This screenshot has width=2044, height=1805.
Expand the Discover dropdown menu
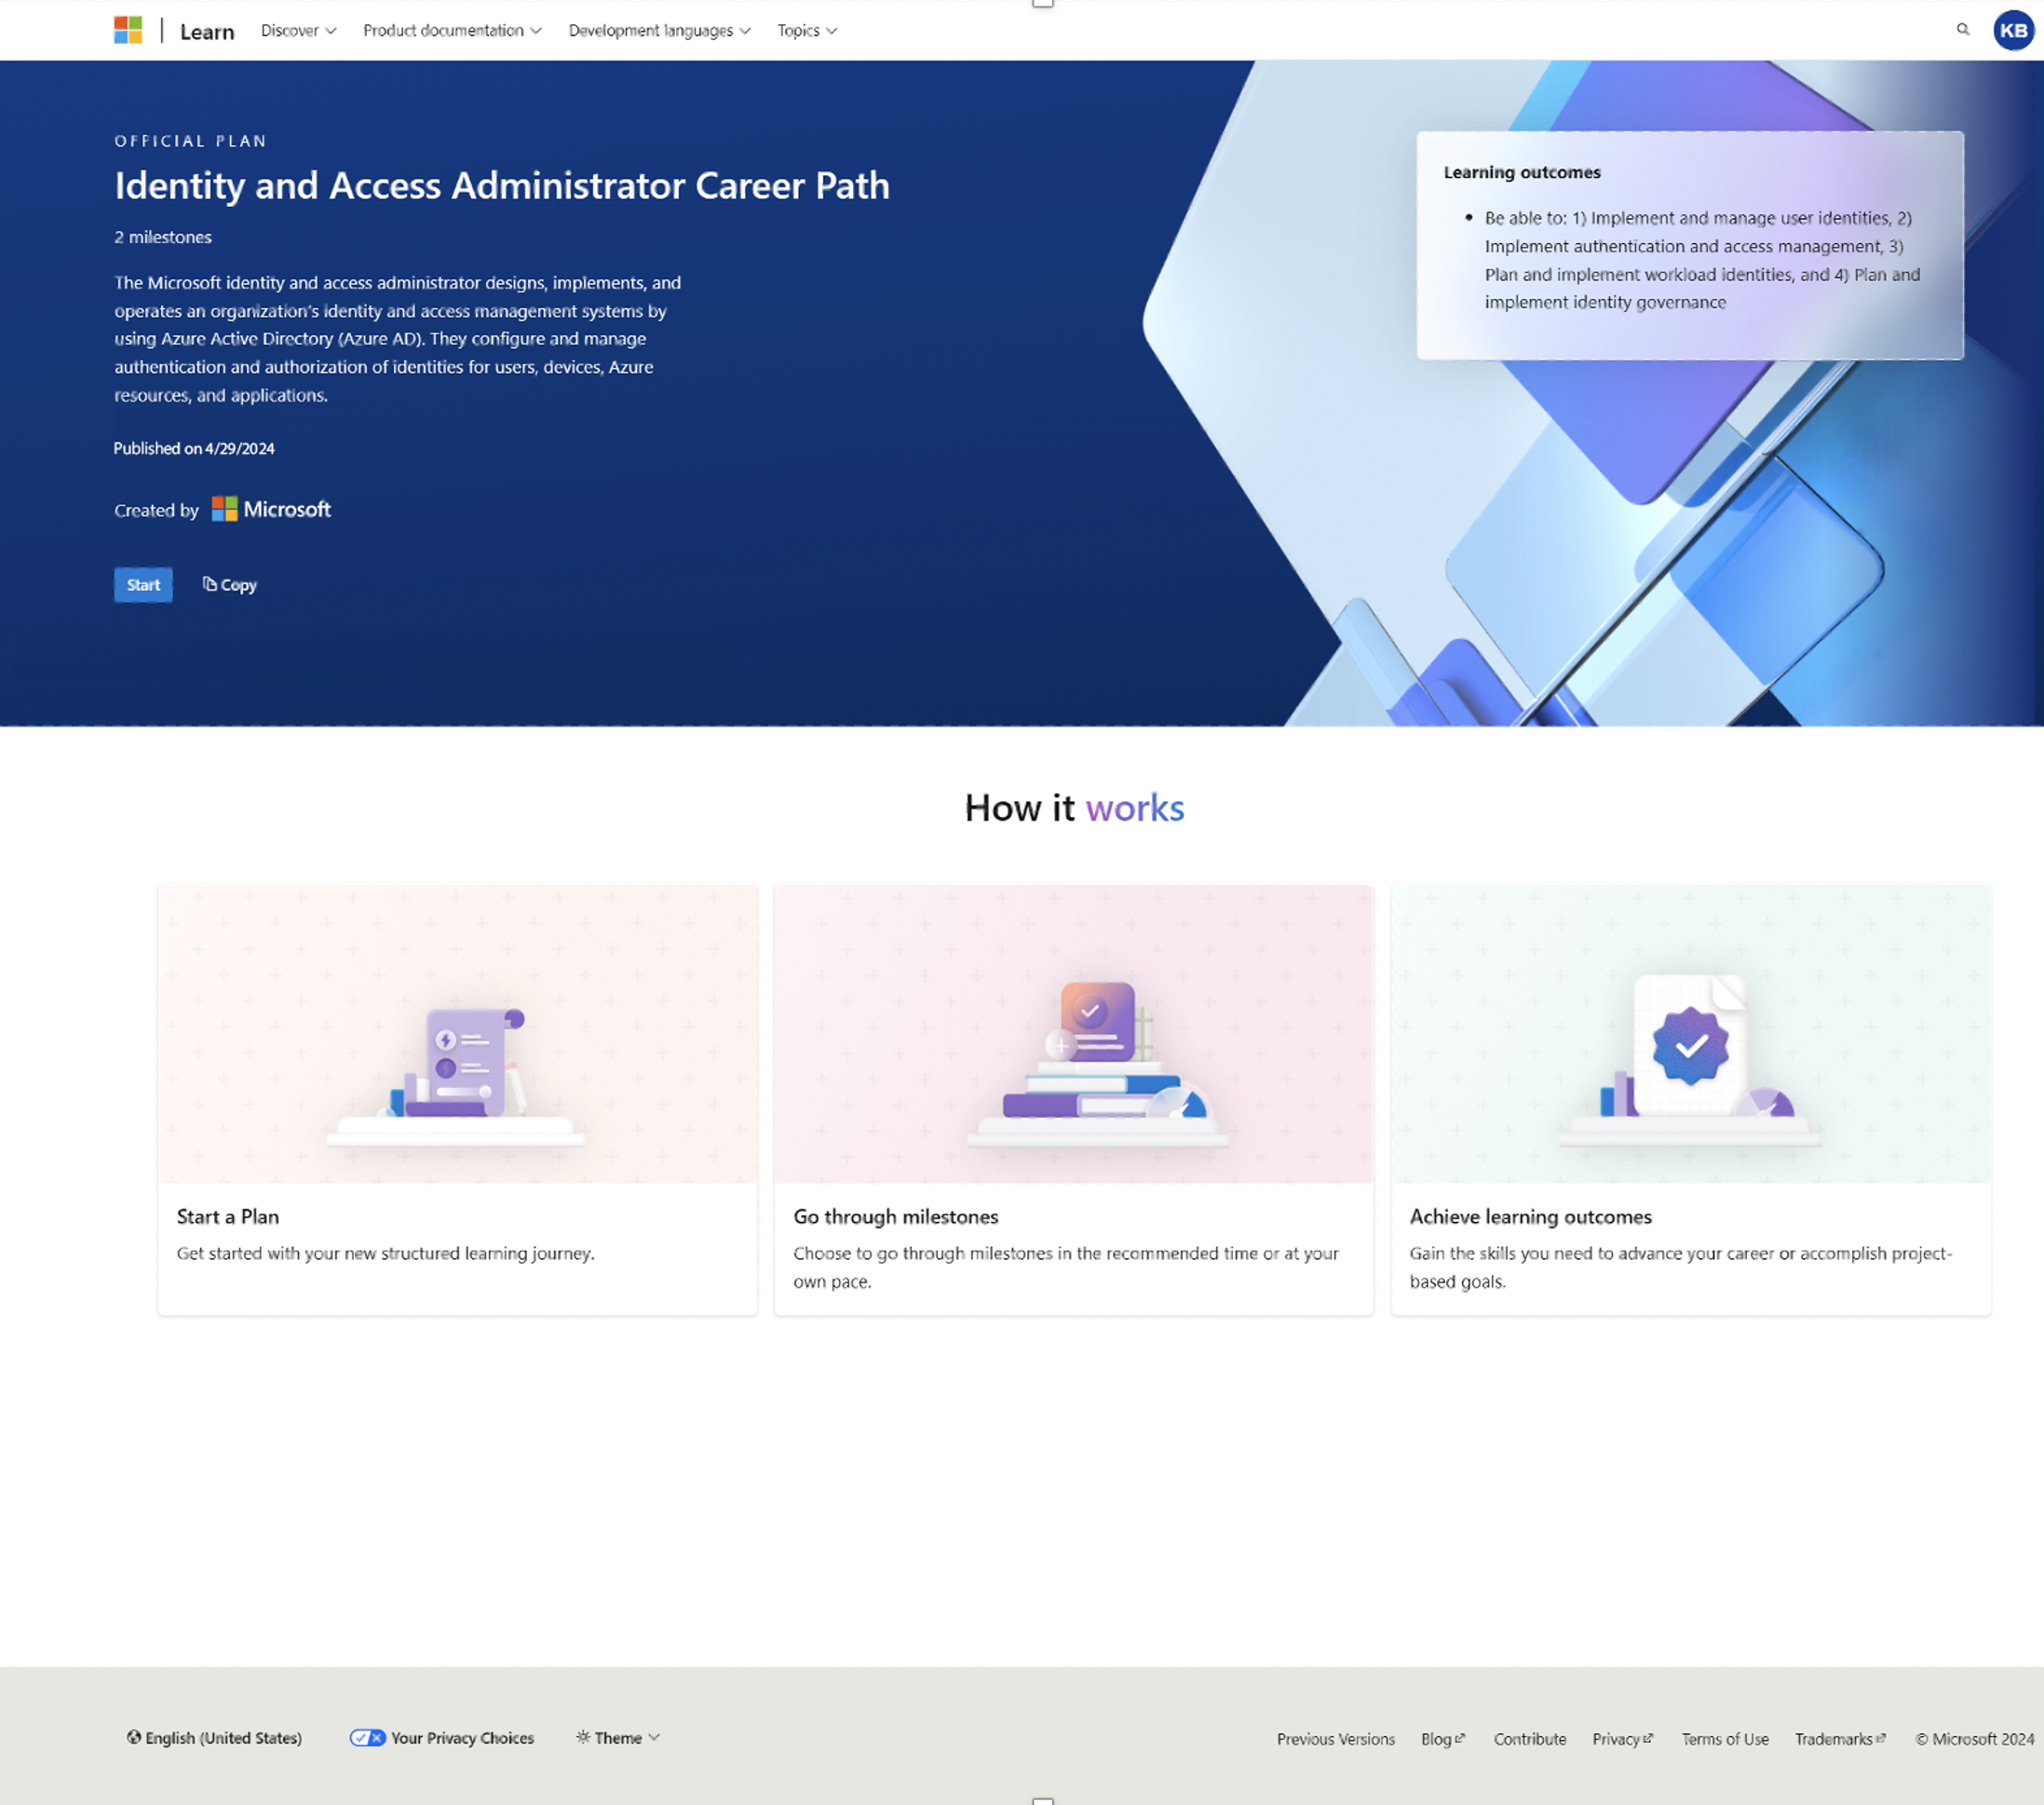296,30
